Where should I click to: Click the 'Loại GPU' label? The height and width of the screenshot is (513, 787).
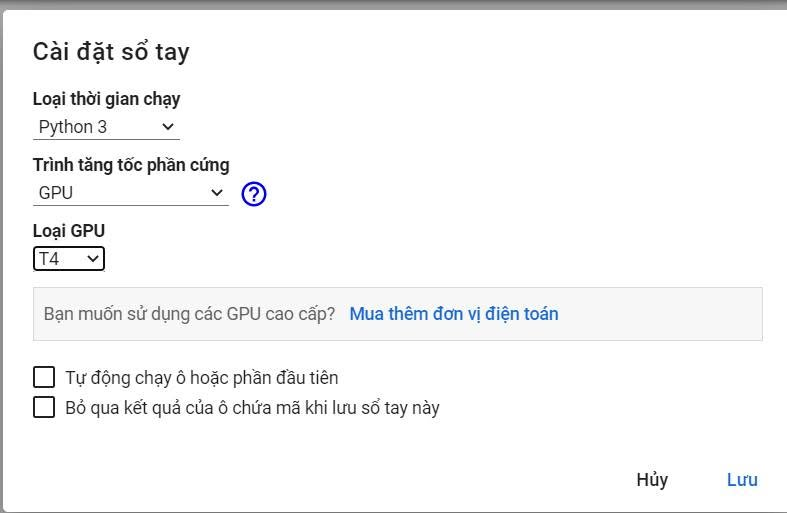point(69,231)
